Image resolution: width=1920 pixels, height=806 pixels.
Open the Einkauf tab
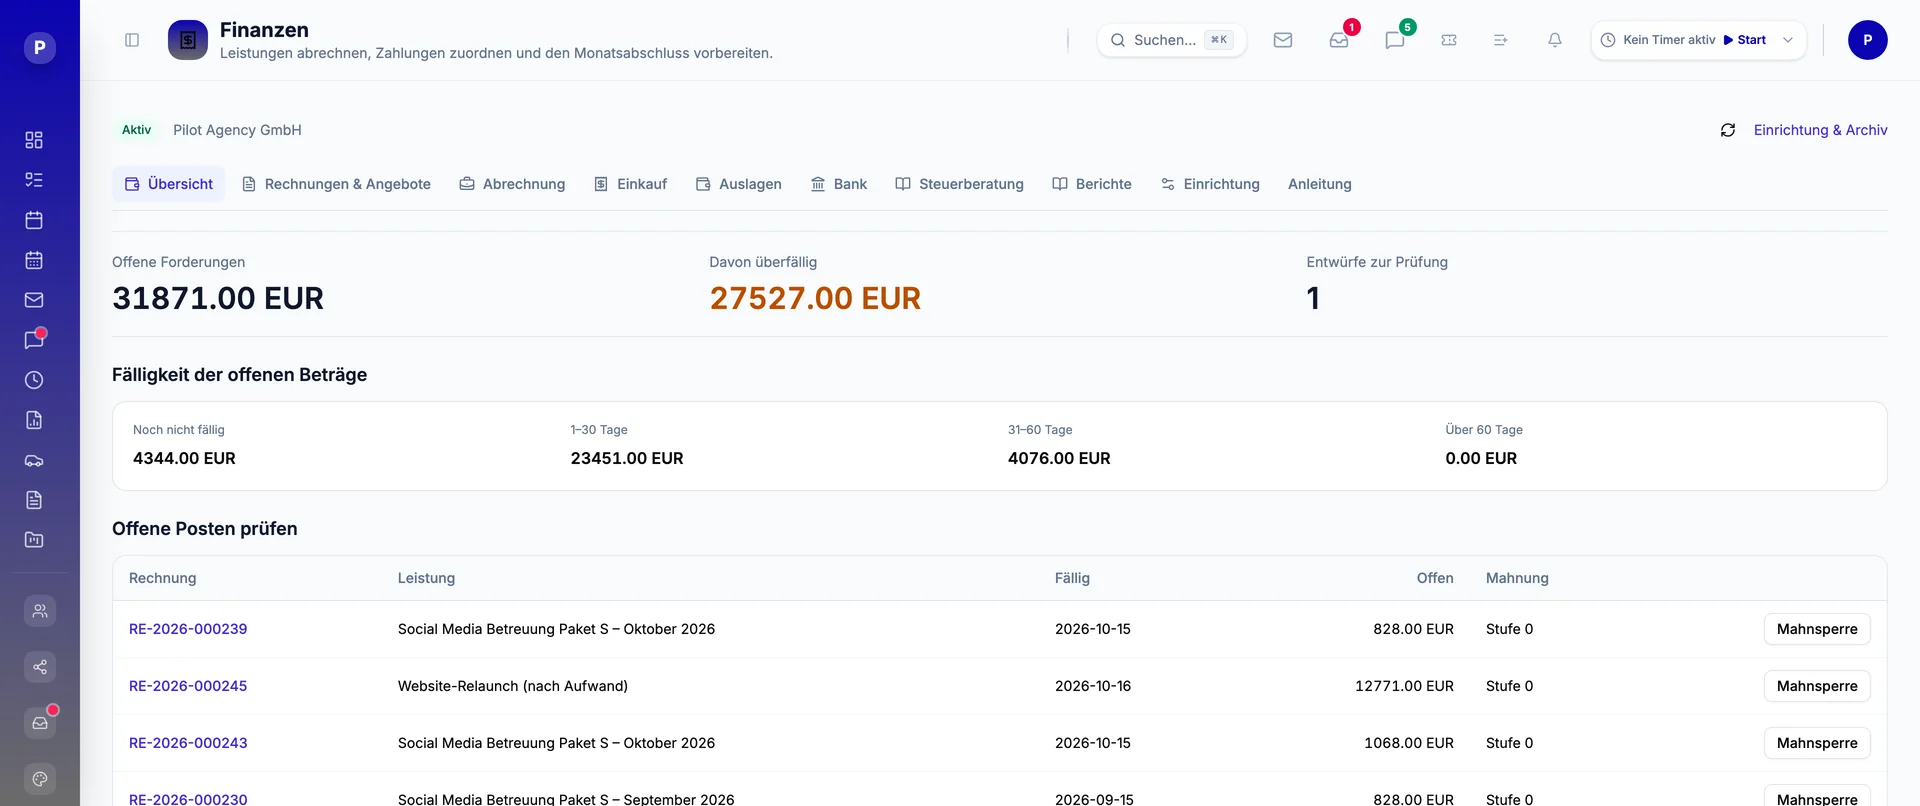pyautogui.click(x=630, y=184)
